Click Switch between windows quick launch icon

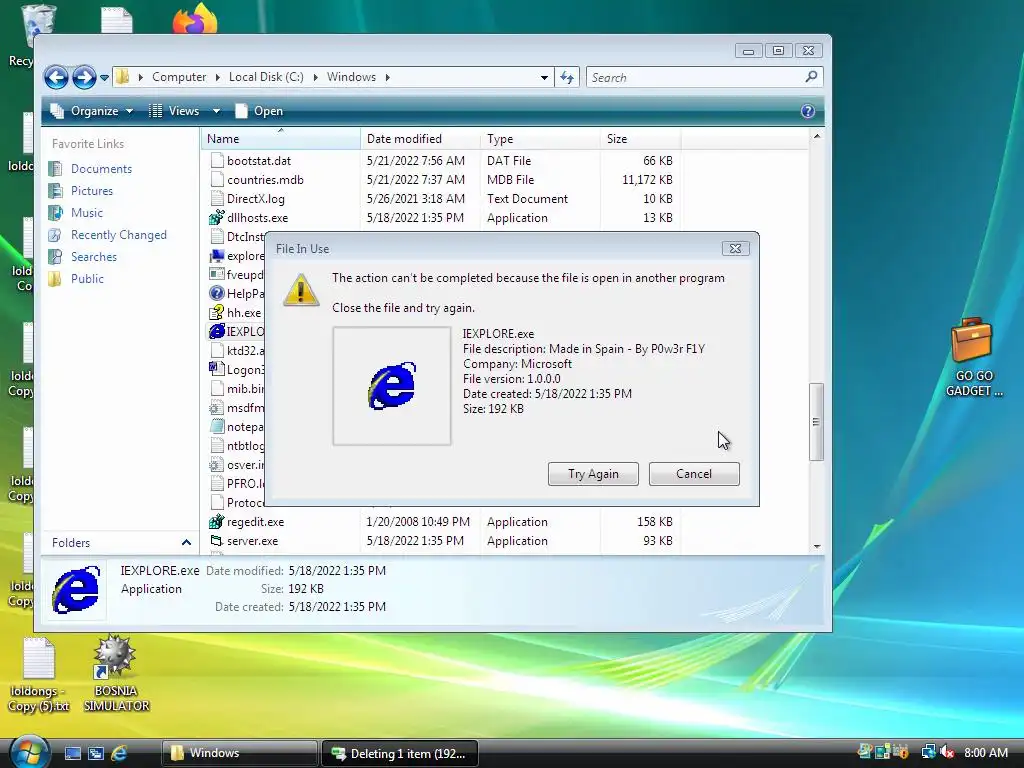(96, 753)
